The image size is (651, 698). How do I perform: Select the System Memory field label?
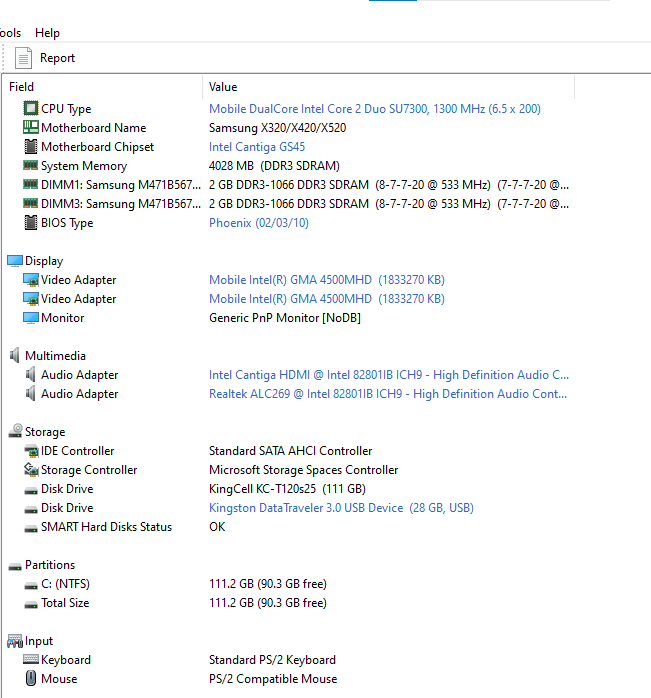click(84, 166)
